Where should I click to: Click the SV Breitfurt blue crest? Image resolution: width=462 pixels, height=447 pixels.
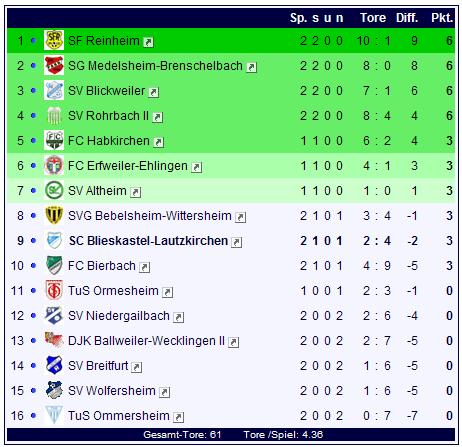coord(54,365)
